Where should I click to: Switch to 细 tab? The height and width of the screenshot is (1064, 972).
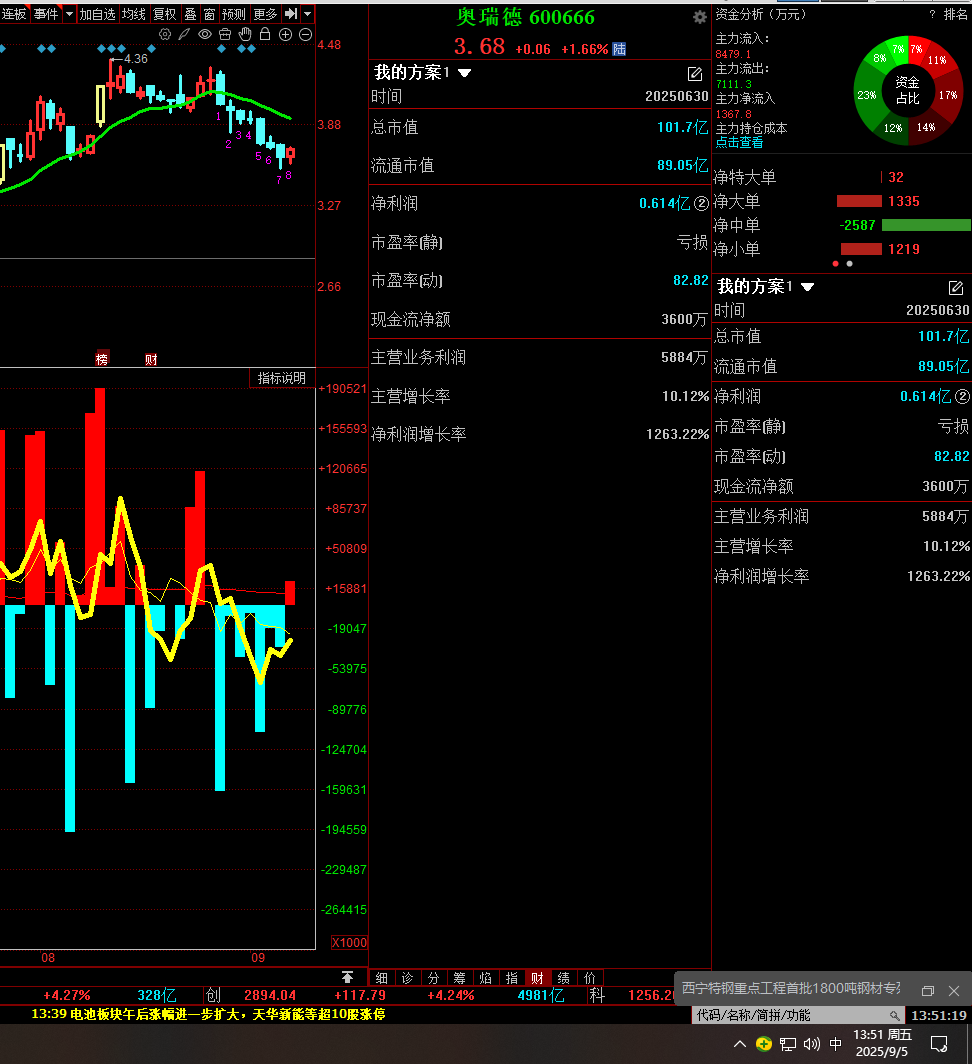pos(381,978)
